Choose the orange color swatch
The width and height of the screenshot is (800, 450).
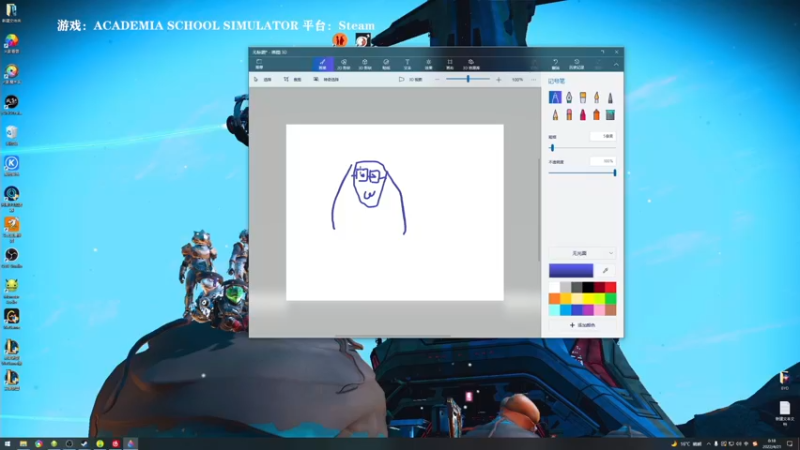(x=555, y=298)
